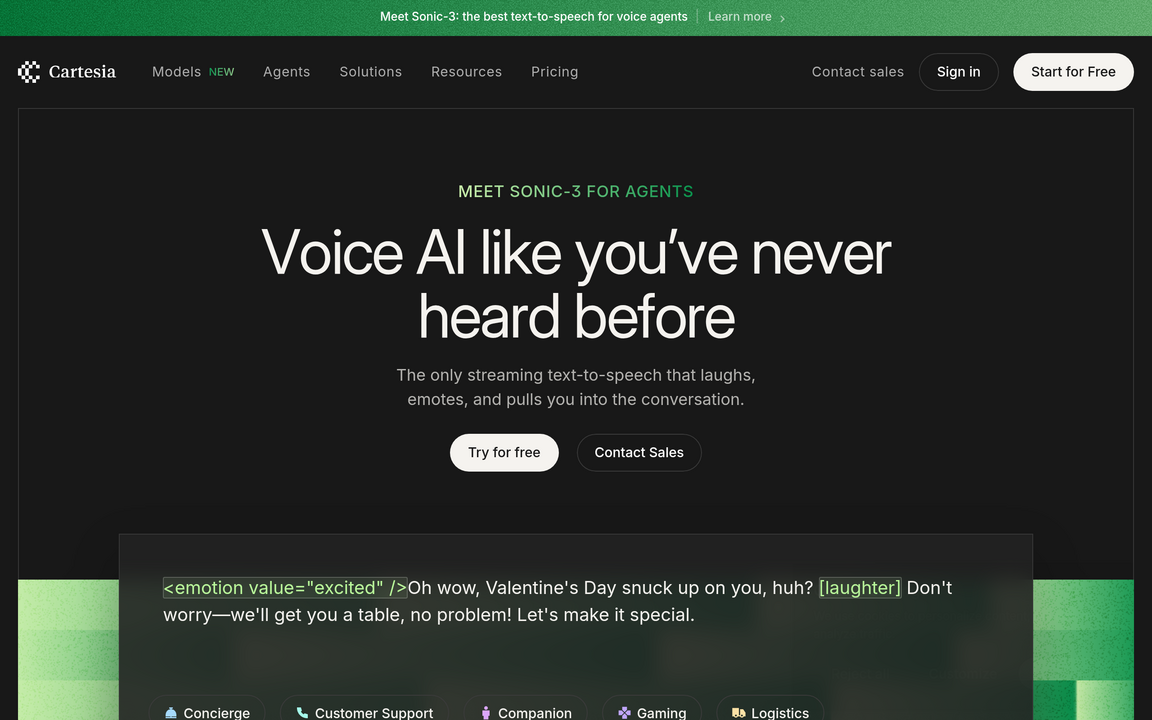This screenshot has height=720, width=1152.
Task: Click the Companion person icon
Action: pyautogui.click(x=486, y=713)
